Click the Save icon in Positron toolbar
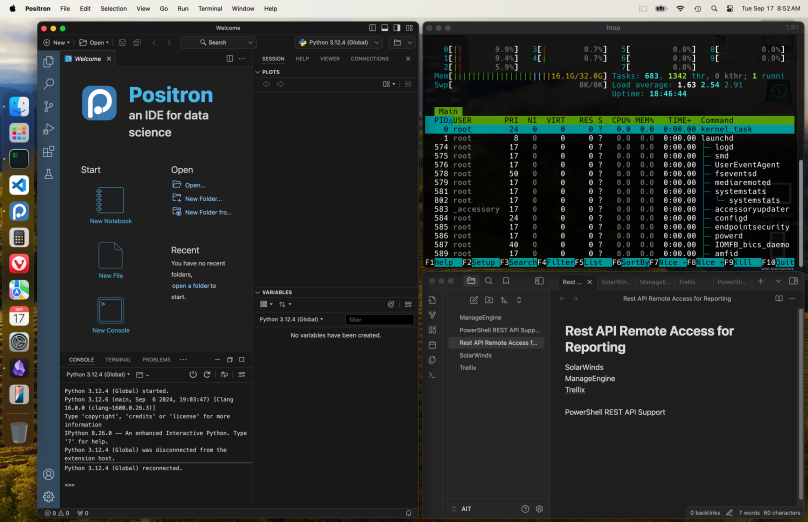 pos(122,43)
